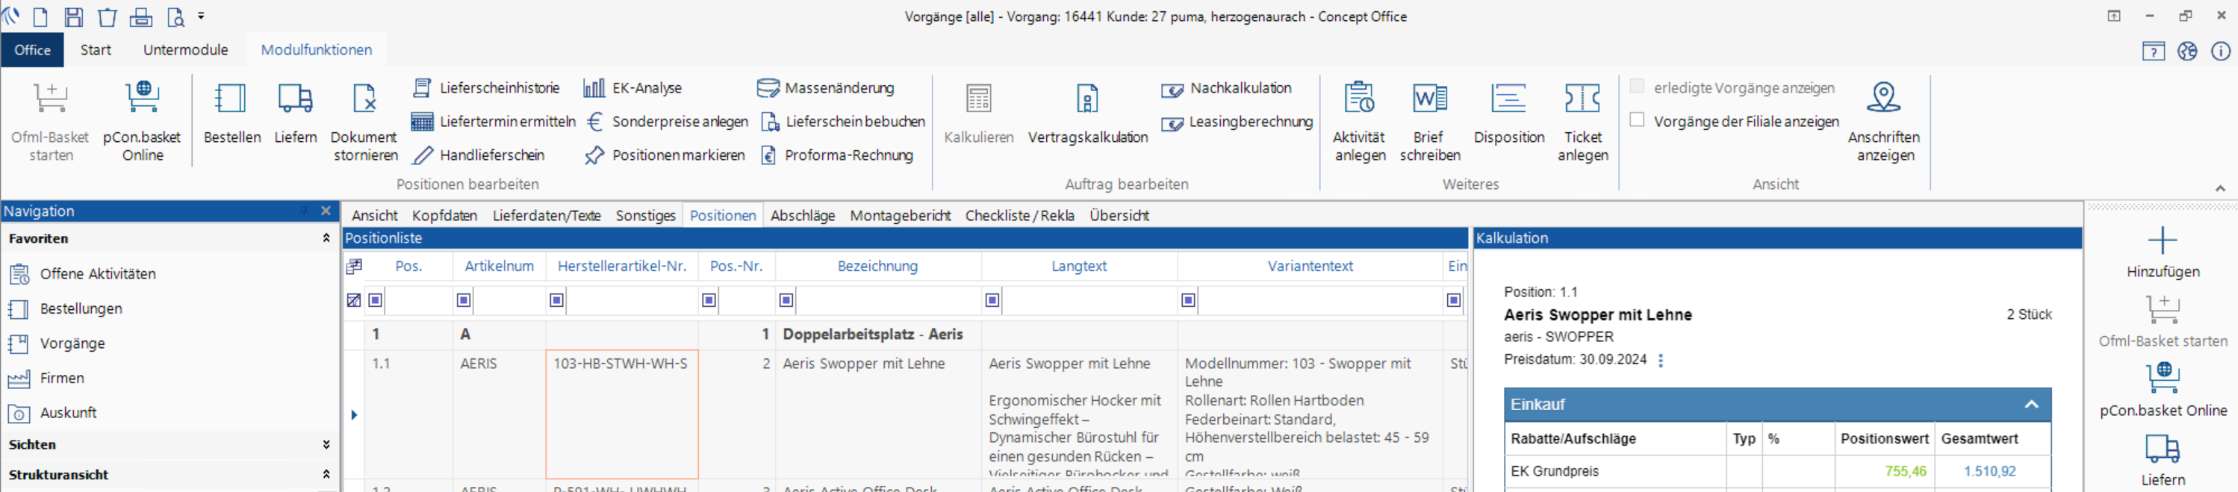Click Aktivität anlegen
The width and height of the screenshot is (2238, 492).
point(1360,120)
